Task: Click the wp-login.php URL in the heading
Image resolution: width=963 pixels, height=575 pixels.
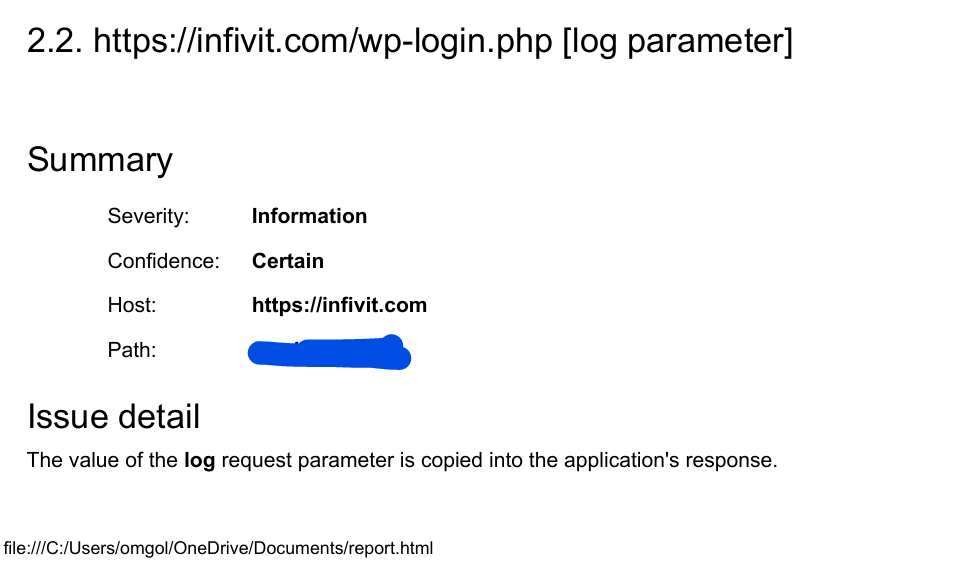Action: (322, 41)
